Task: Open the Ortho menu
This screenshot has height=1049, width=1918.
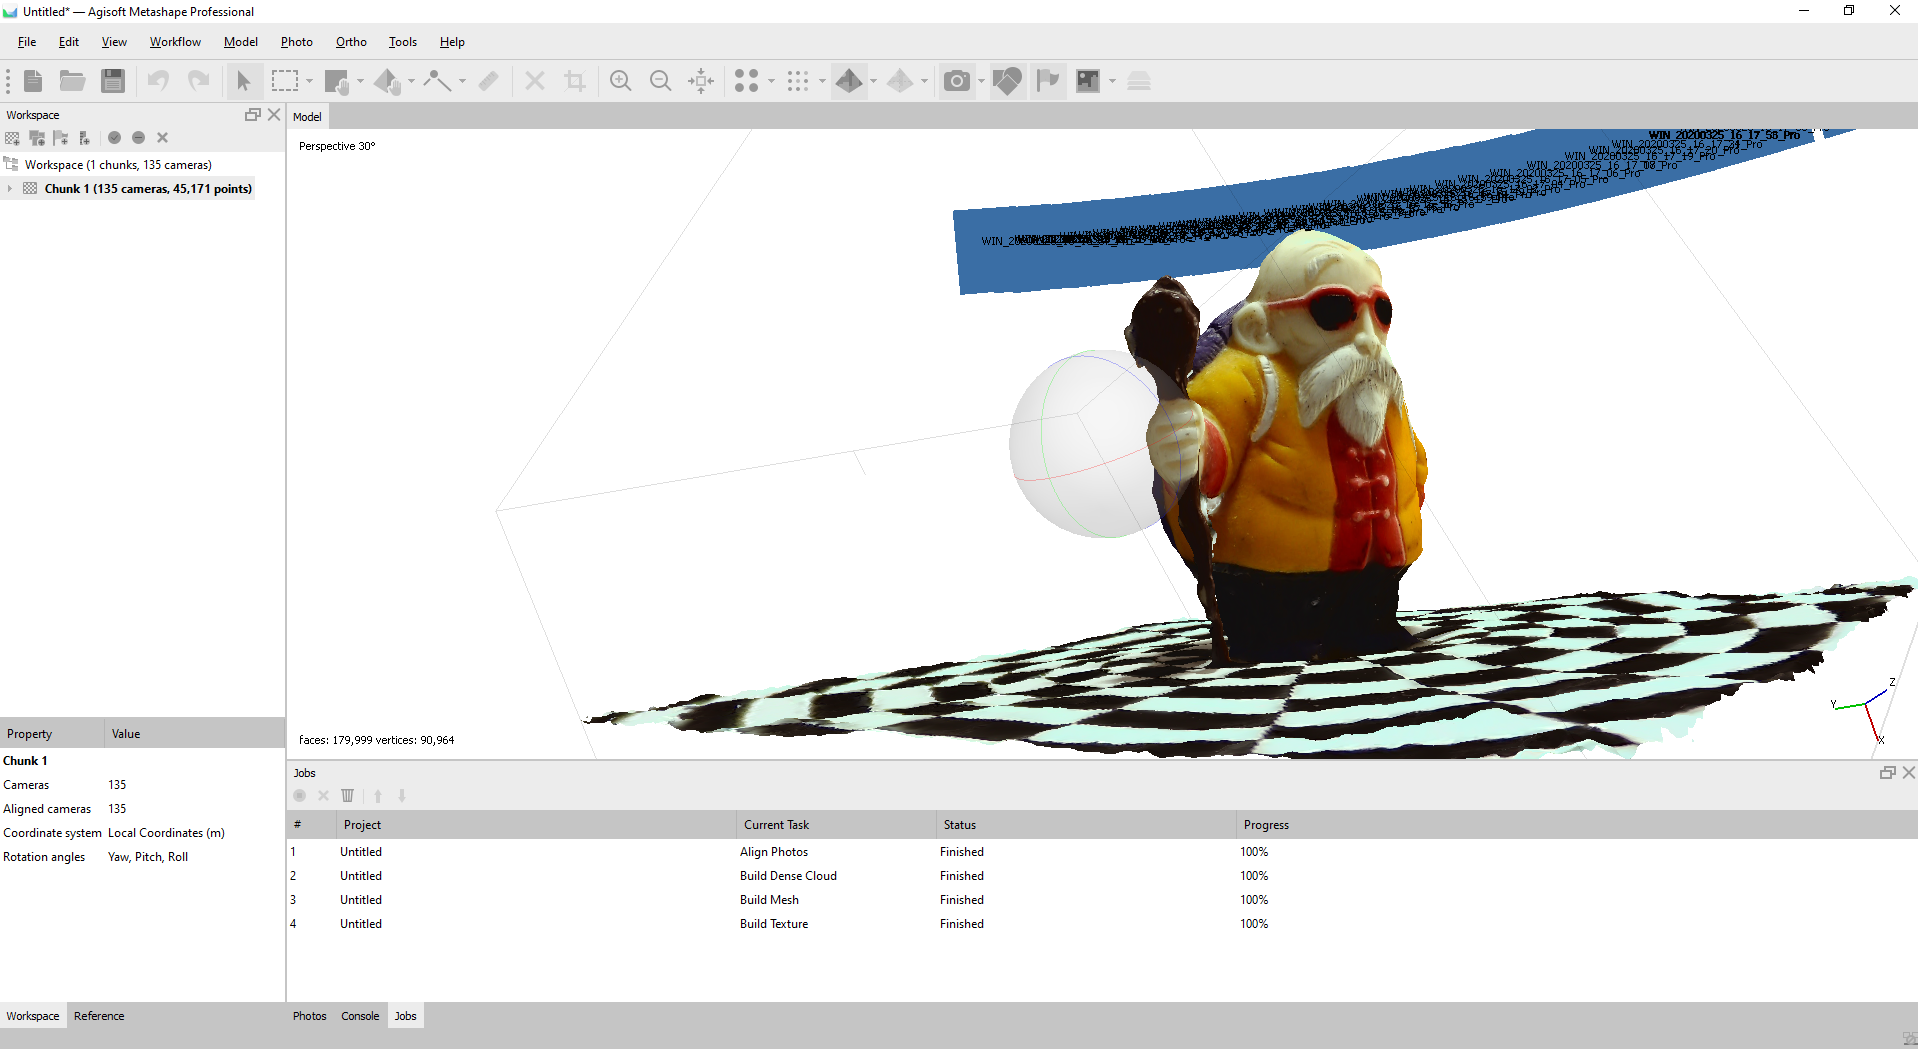Action: (x=351, y=42)
